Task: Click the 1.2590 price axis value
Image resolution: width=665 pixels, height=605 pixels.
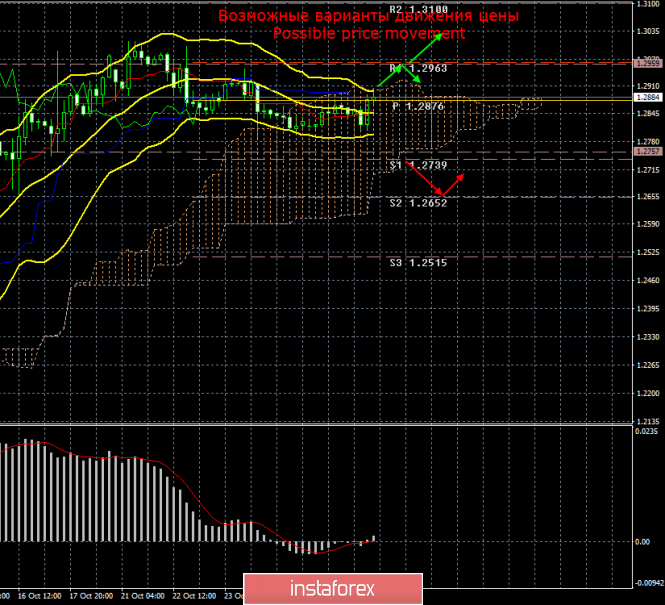Action: click(x=648, y=224)
